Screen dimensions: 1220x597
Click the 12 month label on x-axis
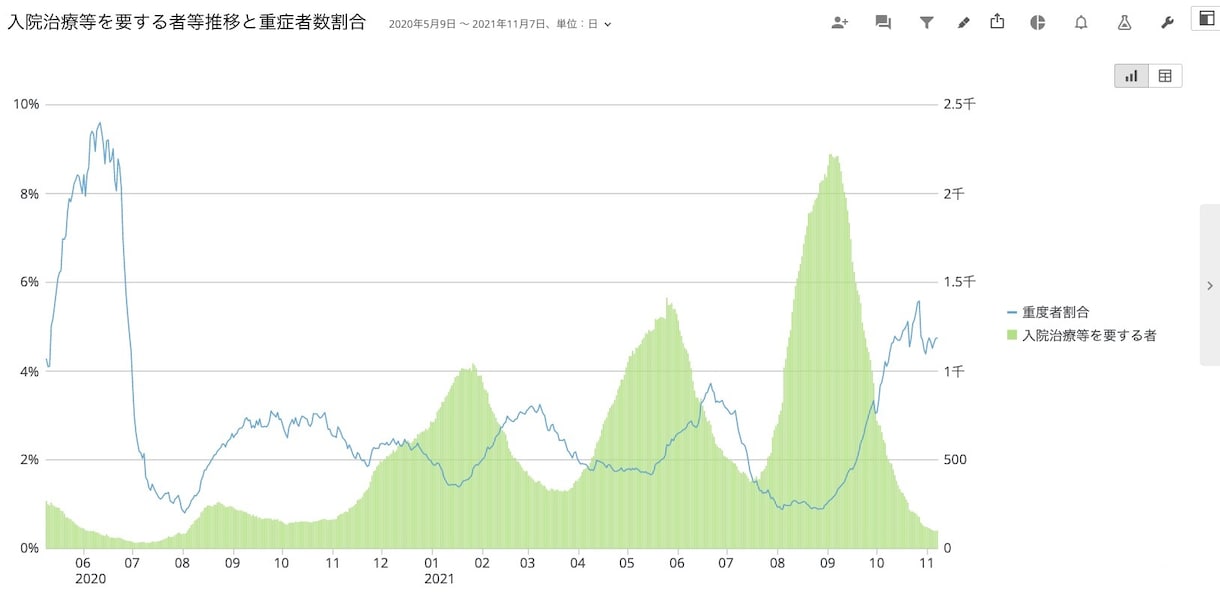(x=381, y=563)
